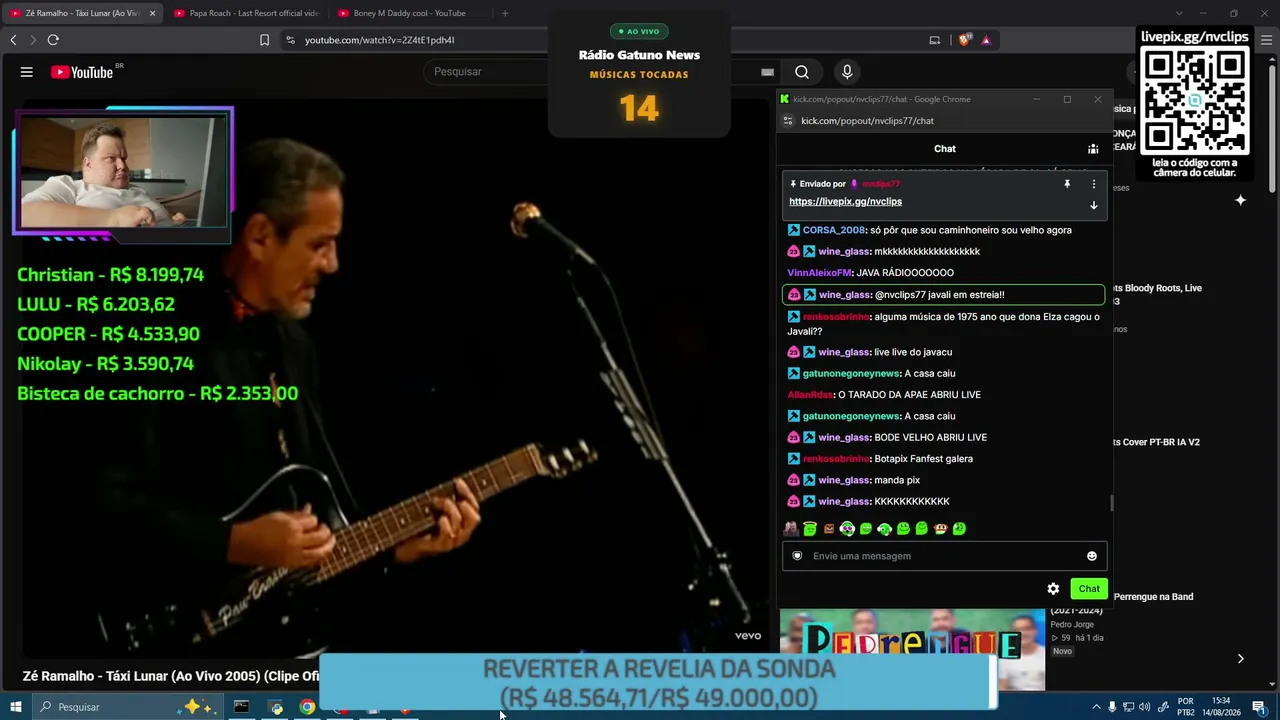Open the livepix.gg/nvclips pinned link
Viewport: 1280px width, 720px height.
pyautogui.click(x=845, y=202)
